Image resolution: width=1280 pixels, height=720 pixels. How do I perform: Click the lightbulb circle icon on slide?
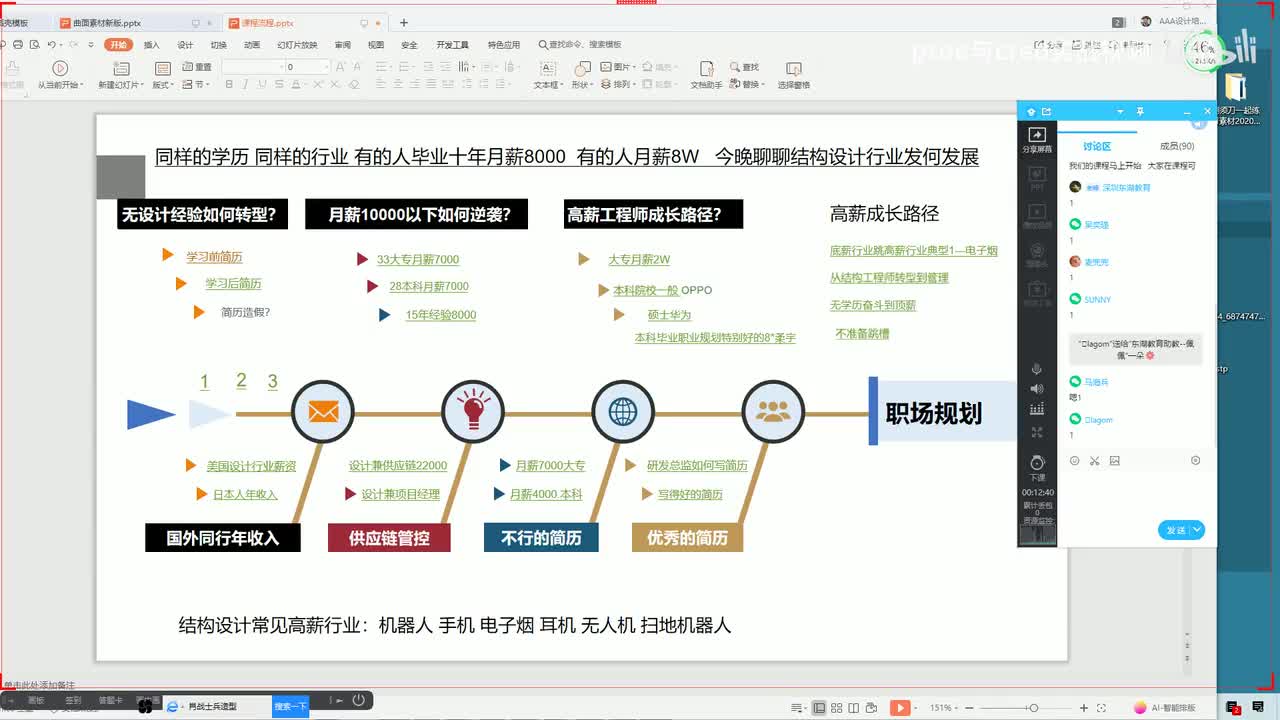point(472,412)
